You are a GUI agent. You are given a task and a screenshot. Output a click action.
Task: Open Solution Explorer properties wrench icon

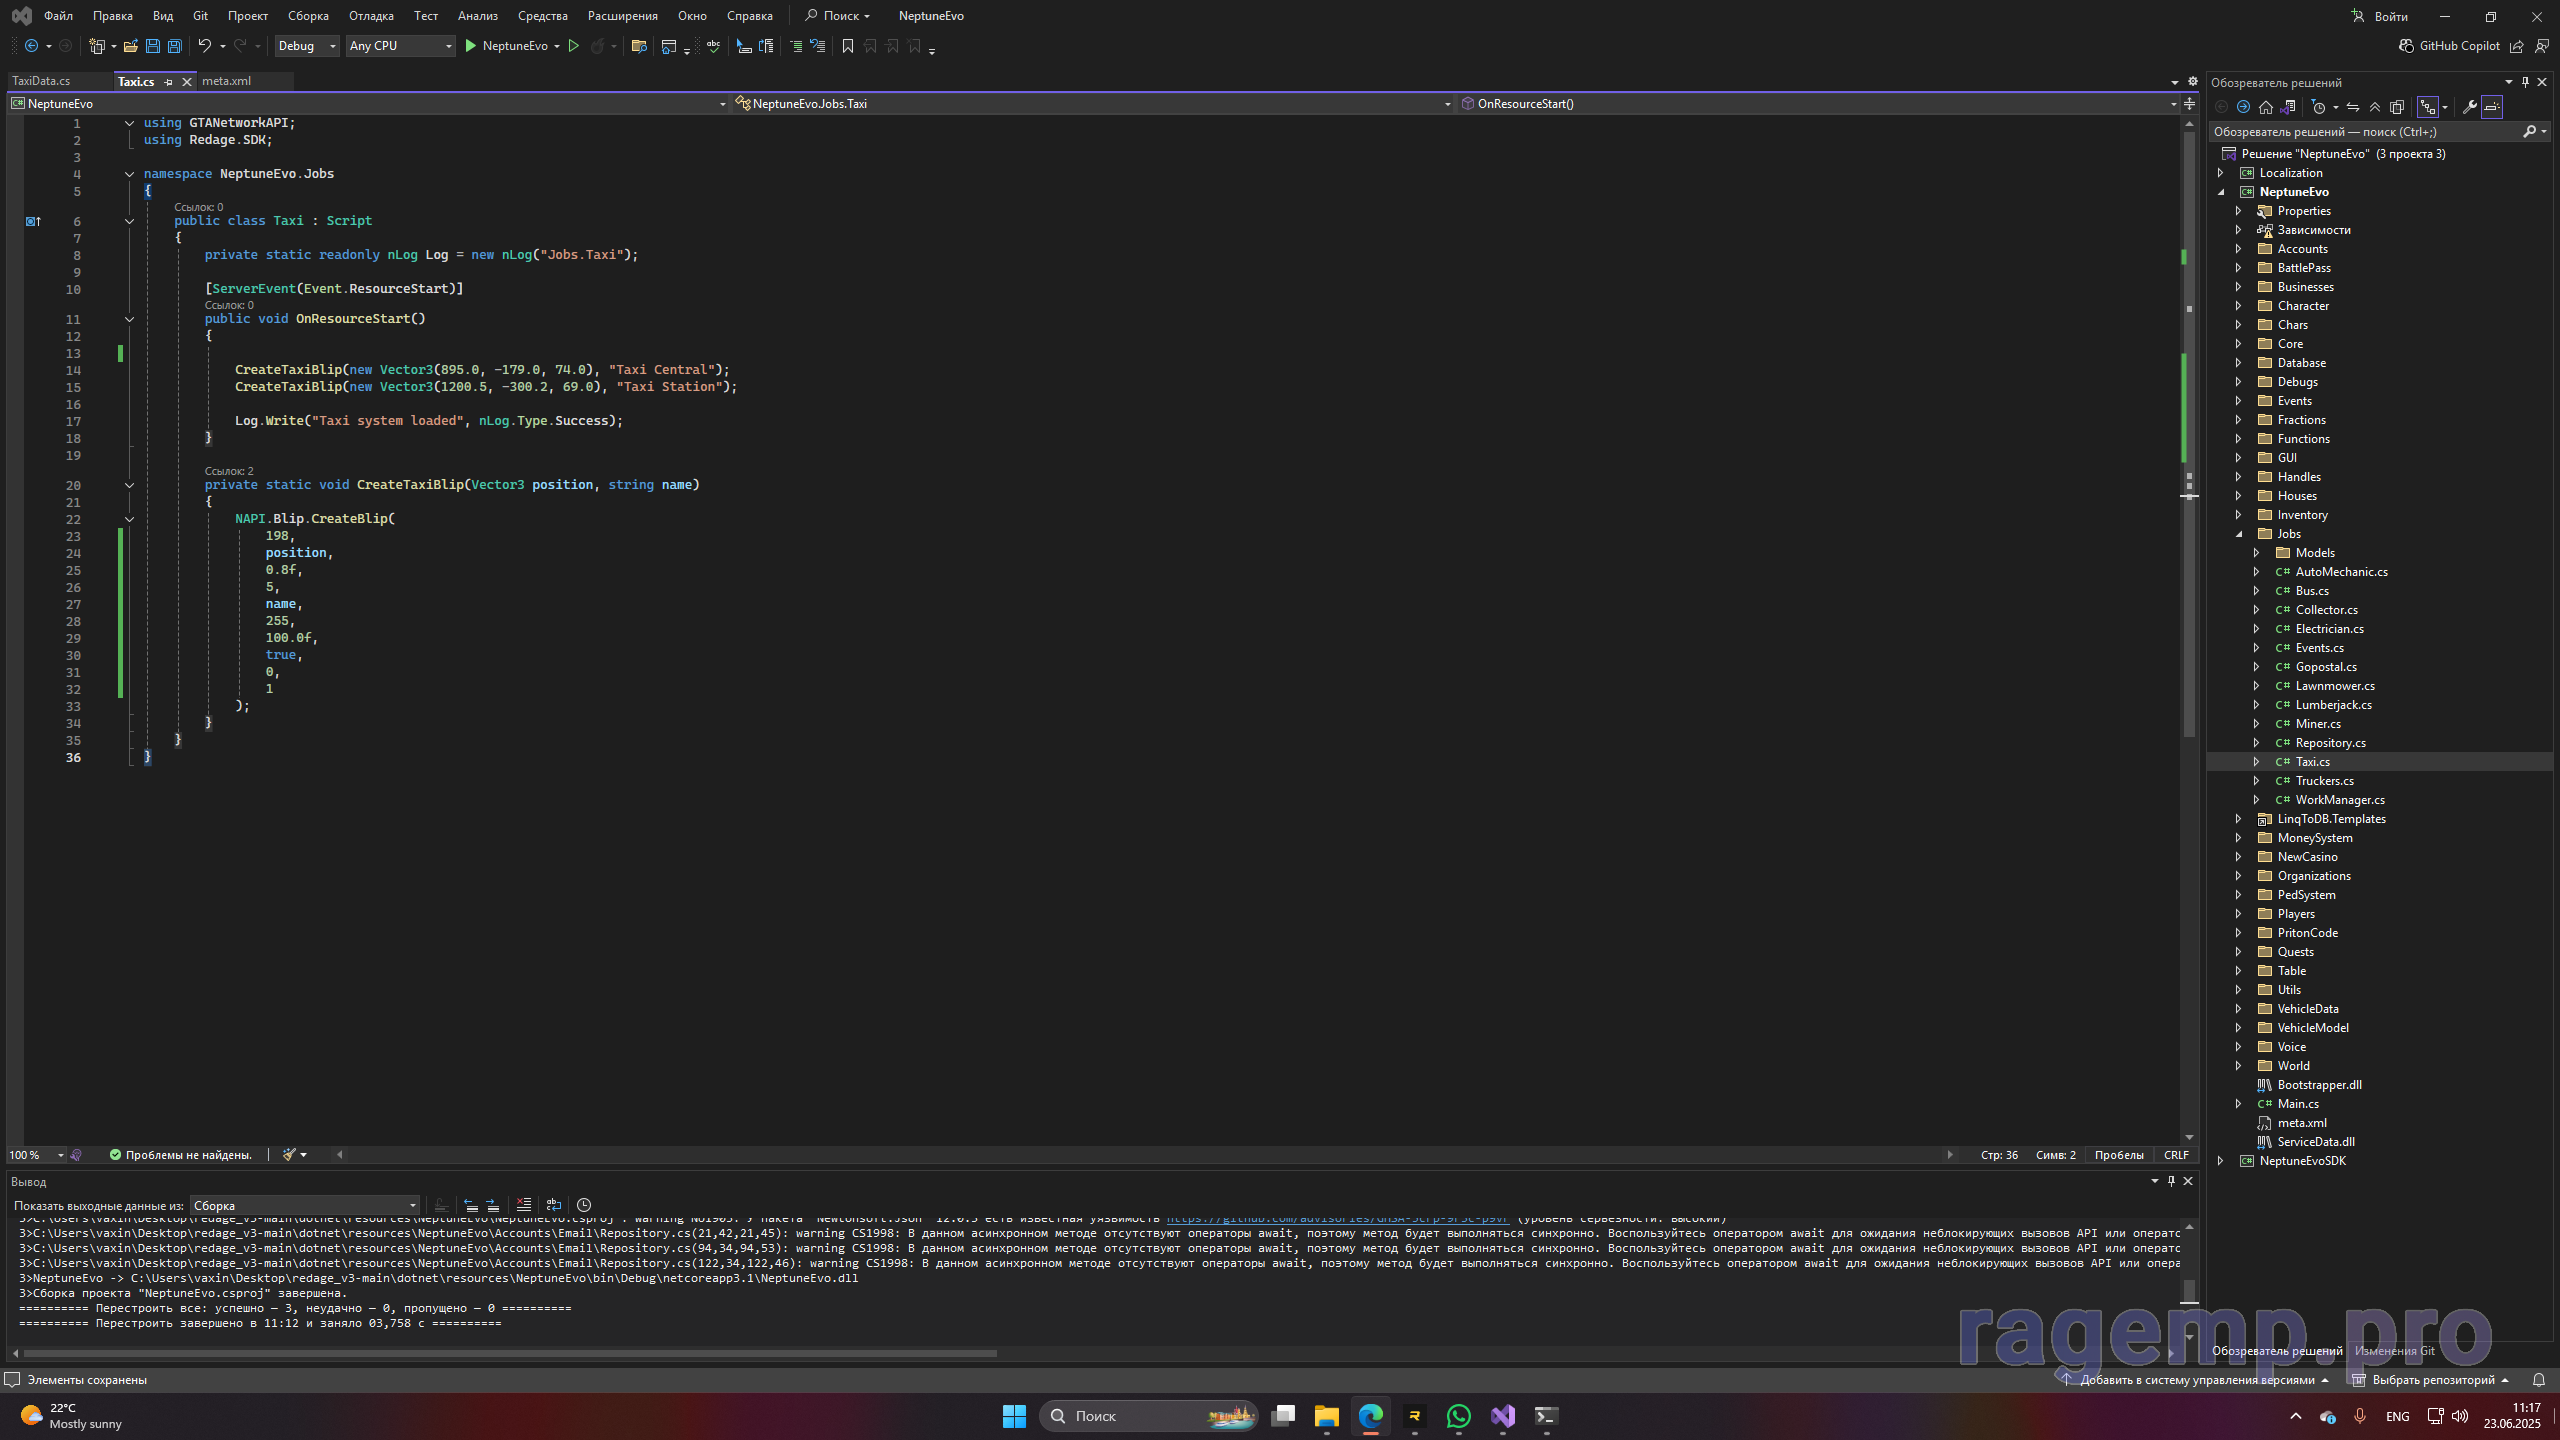tap(2469, 107)
